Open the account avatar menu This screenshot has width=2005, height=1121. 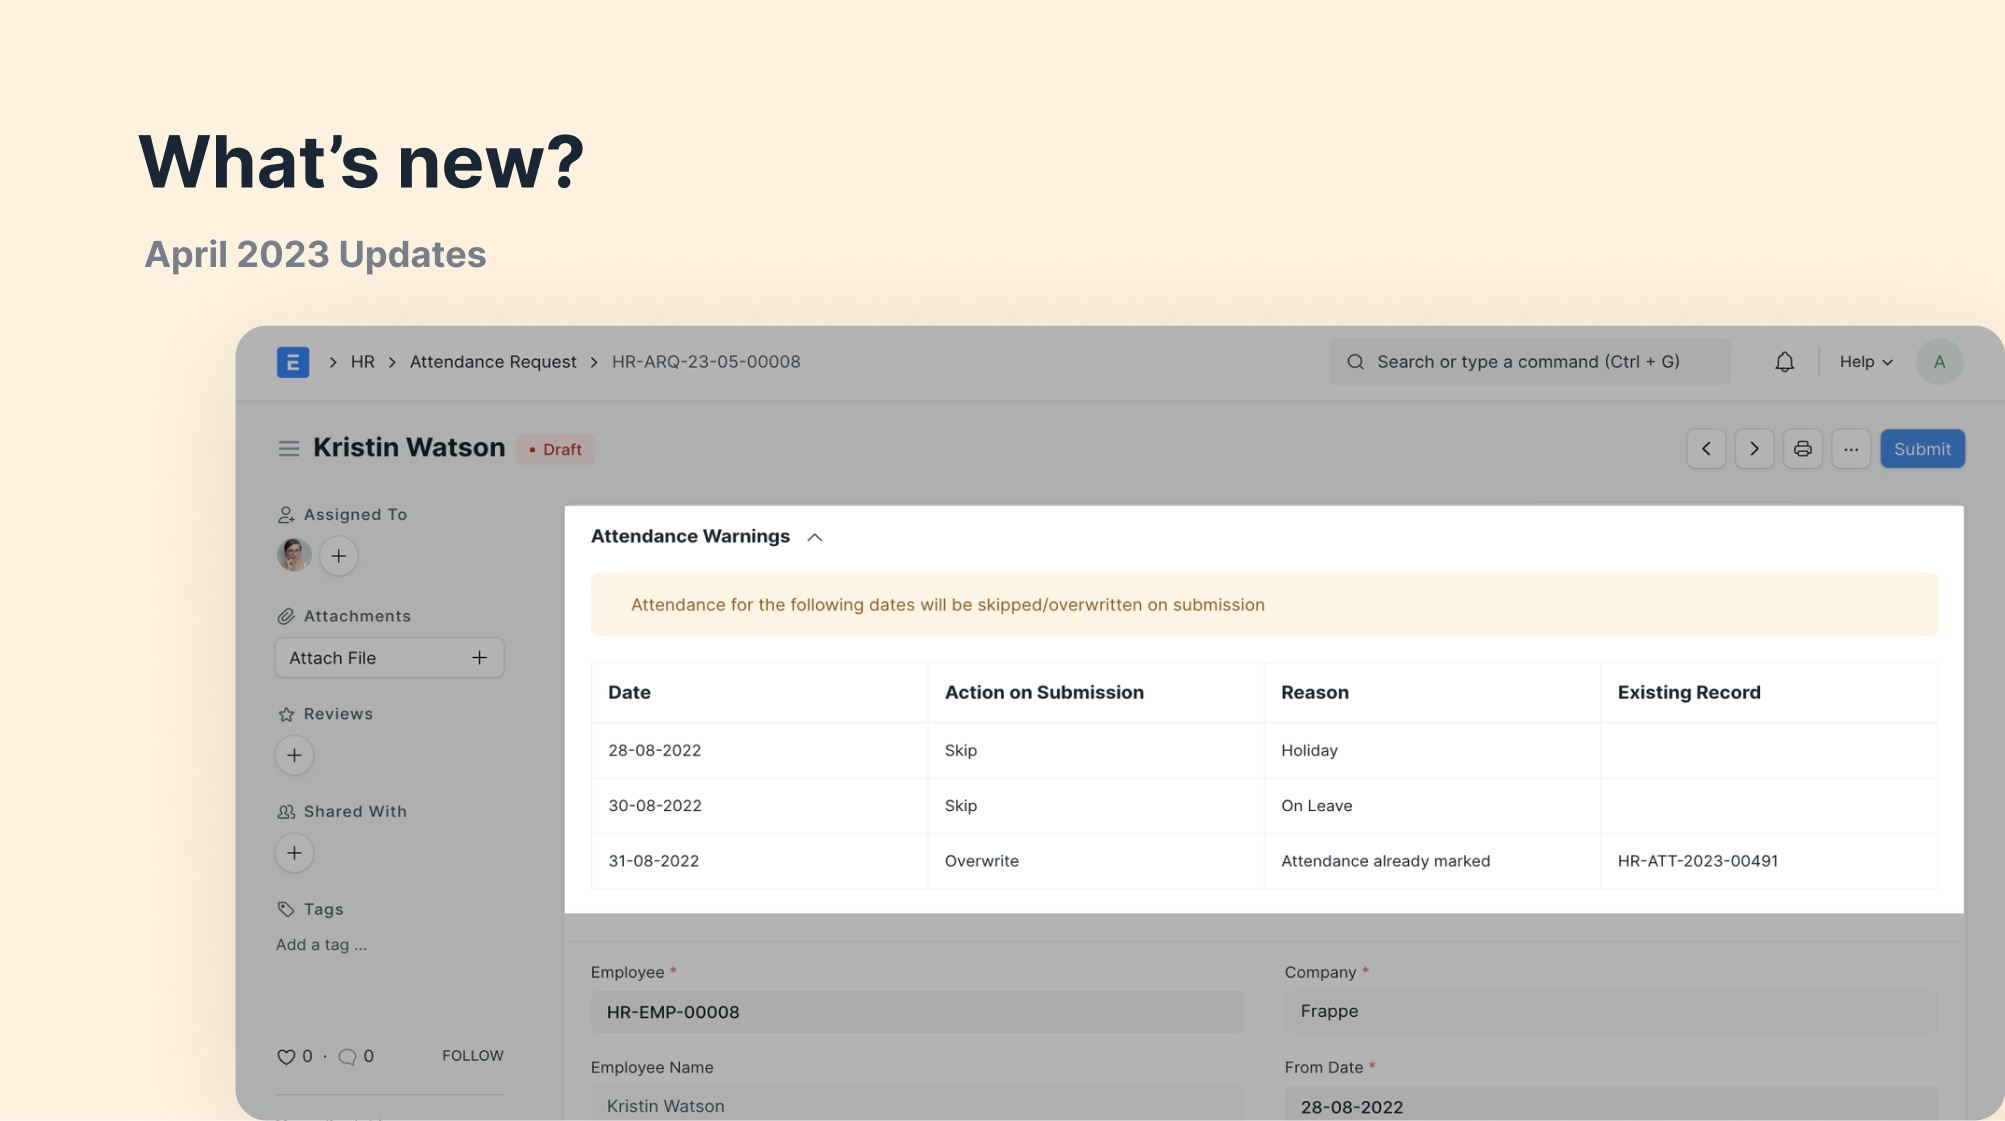click(x=1939, y=361)
